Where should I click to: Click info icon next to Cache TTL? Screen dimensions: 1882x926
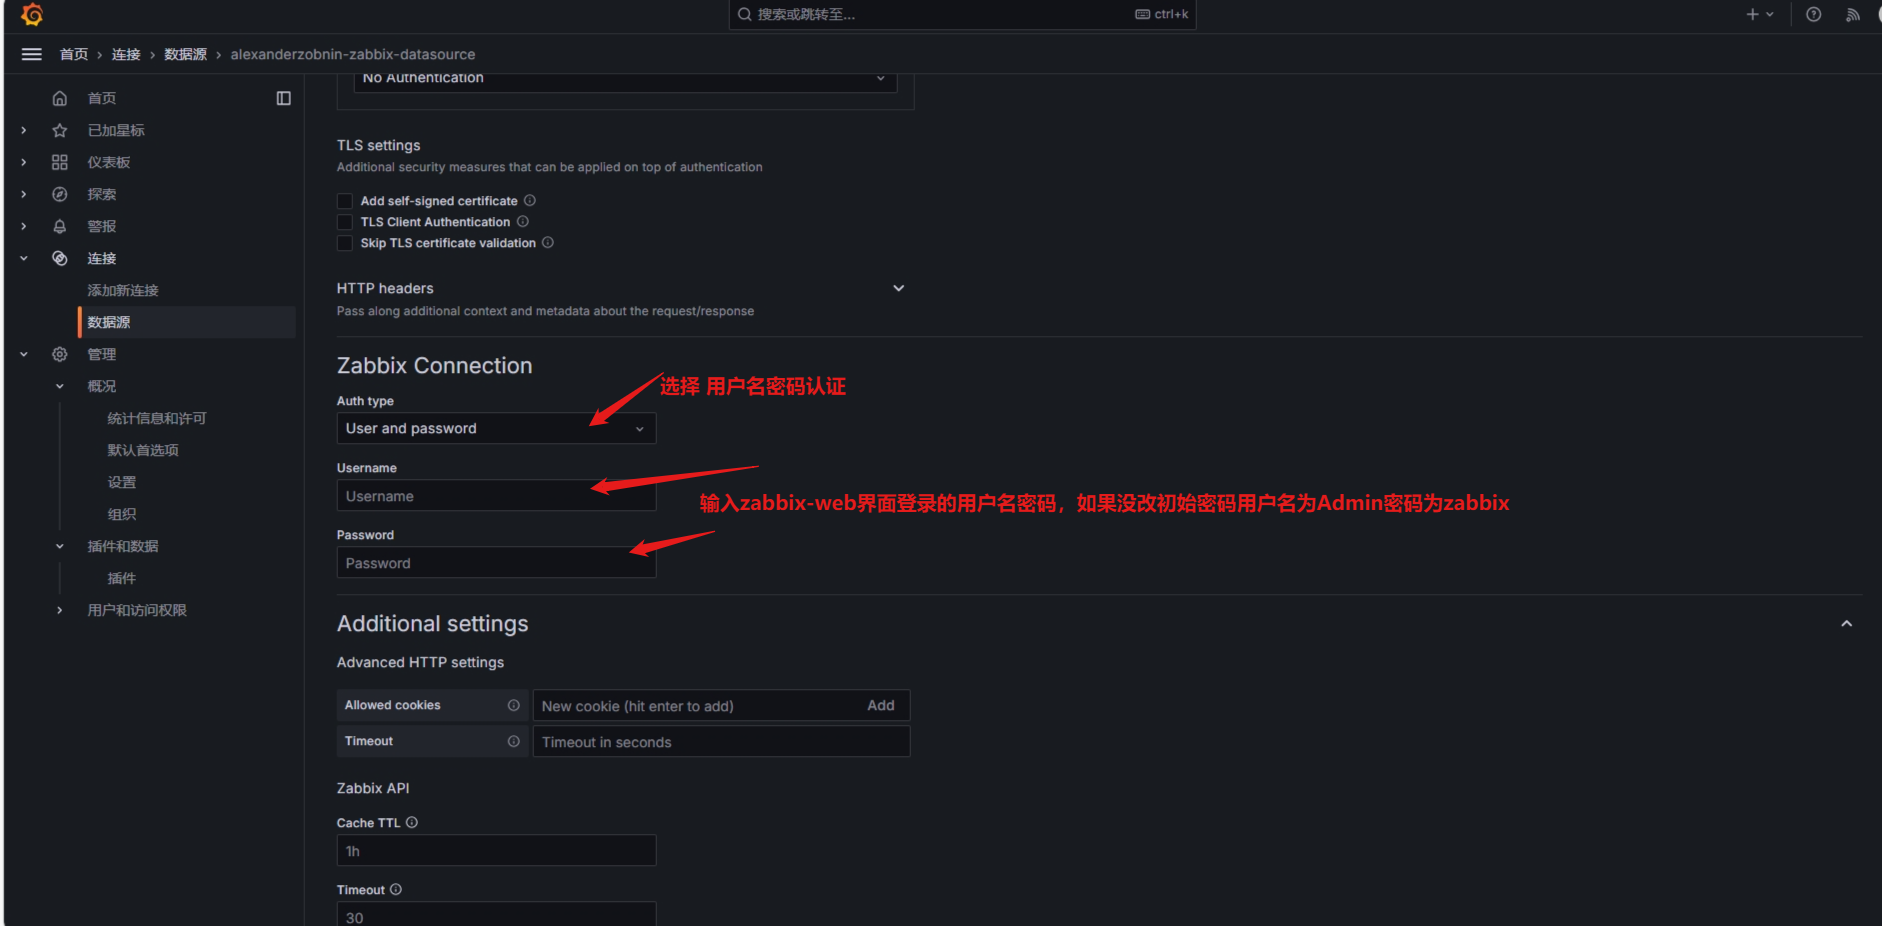coord(412,822)
